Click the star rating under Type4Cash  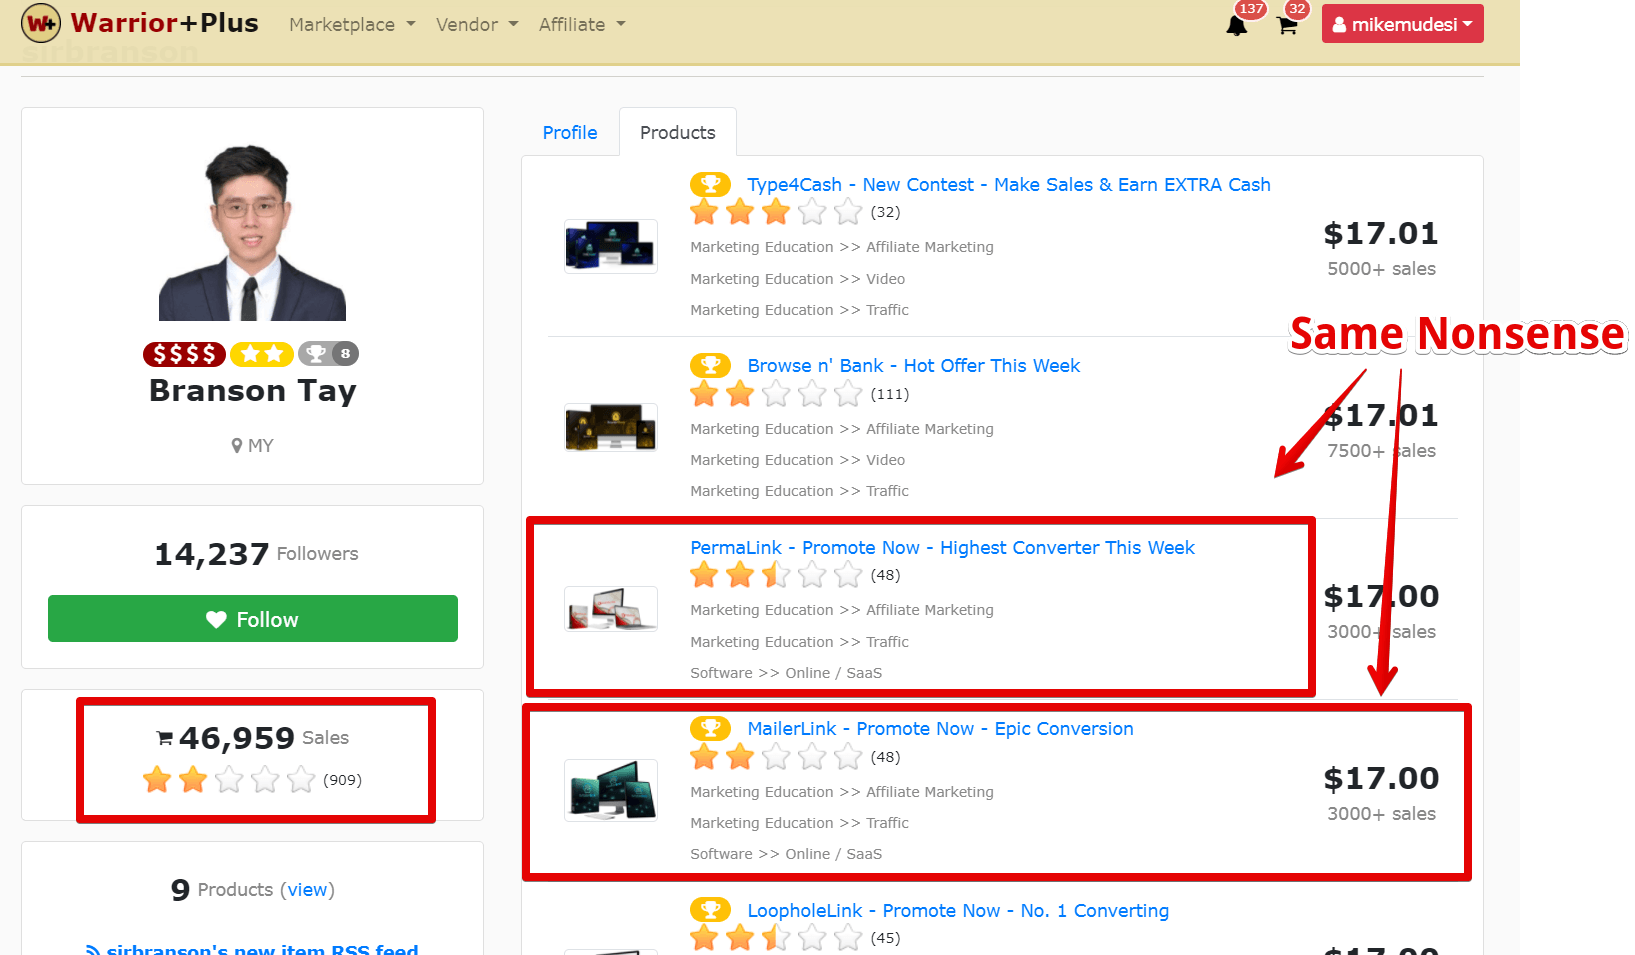[x=776, y=212]
